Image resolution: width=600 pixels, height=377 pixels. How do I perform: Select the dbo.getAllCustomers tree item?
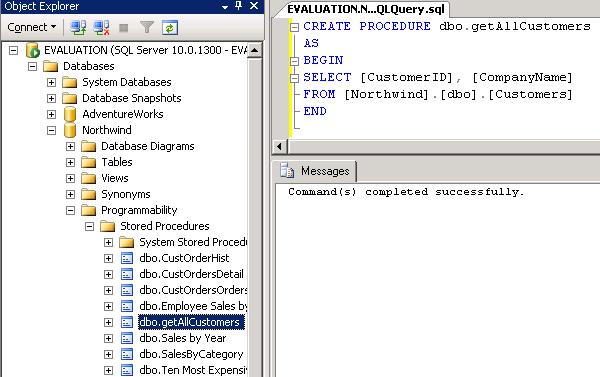coord(191,322)
